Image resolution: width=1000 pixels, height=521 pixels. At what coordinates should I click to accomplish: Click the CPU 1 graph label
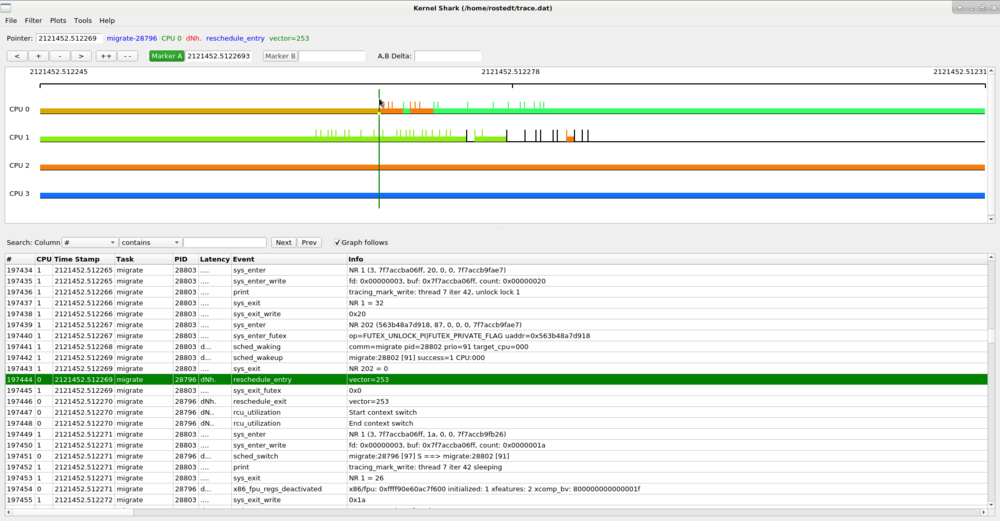pos(19,137)
